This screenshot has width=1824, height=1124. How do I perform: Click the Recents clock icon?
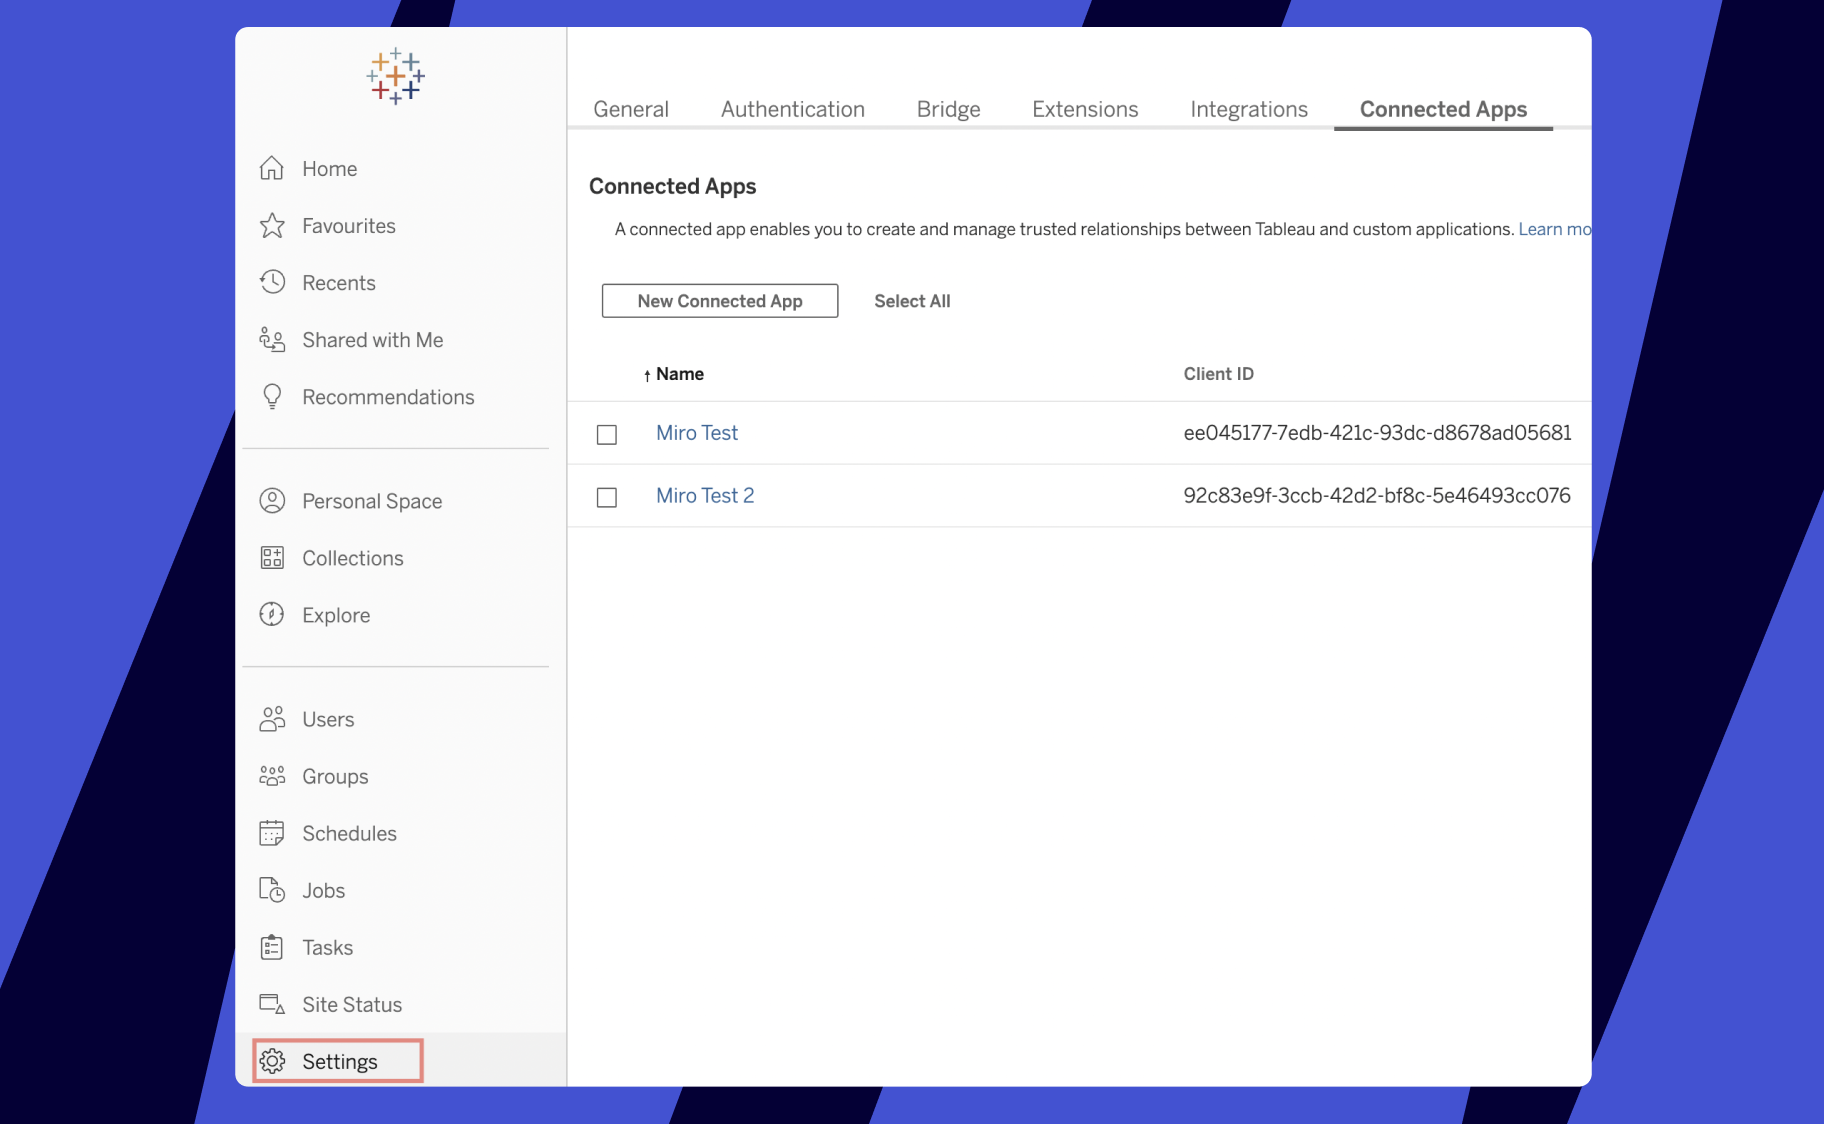coord(272,282)
